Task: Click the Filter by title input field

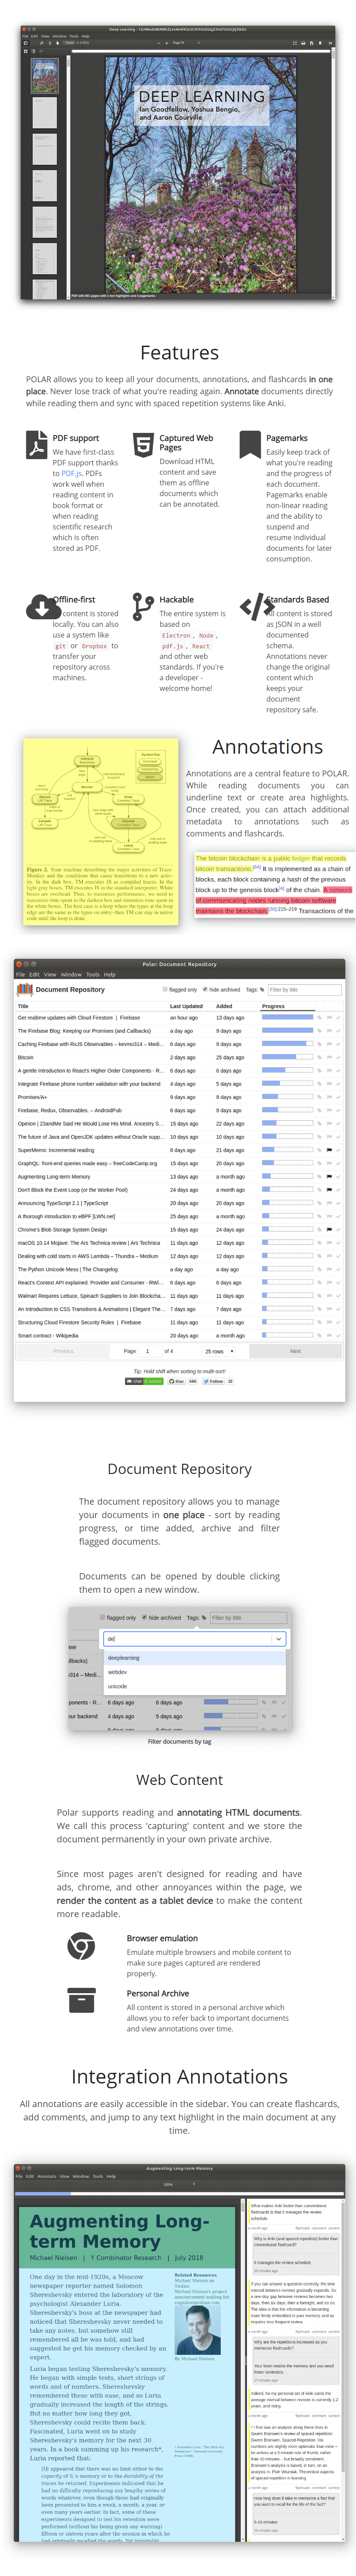Action: click(304, 989)
